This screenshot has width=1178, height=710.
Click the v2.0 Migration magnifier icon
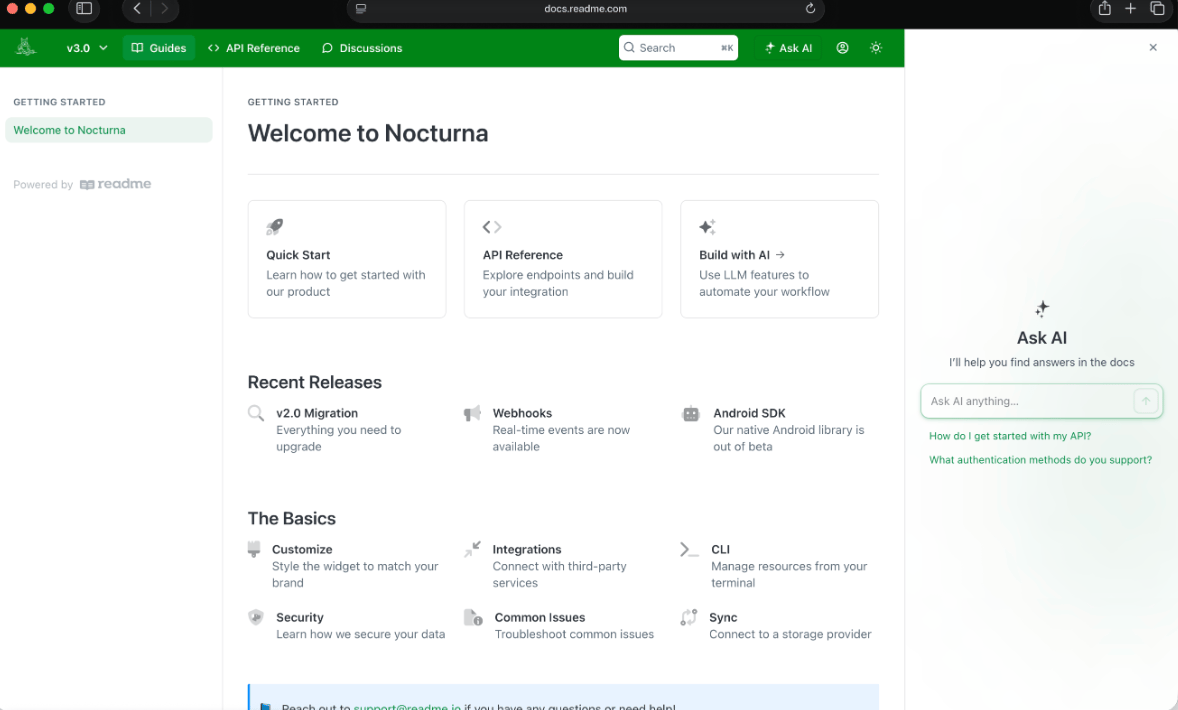pos(256,413)
